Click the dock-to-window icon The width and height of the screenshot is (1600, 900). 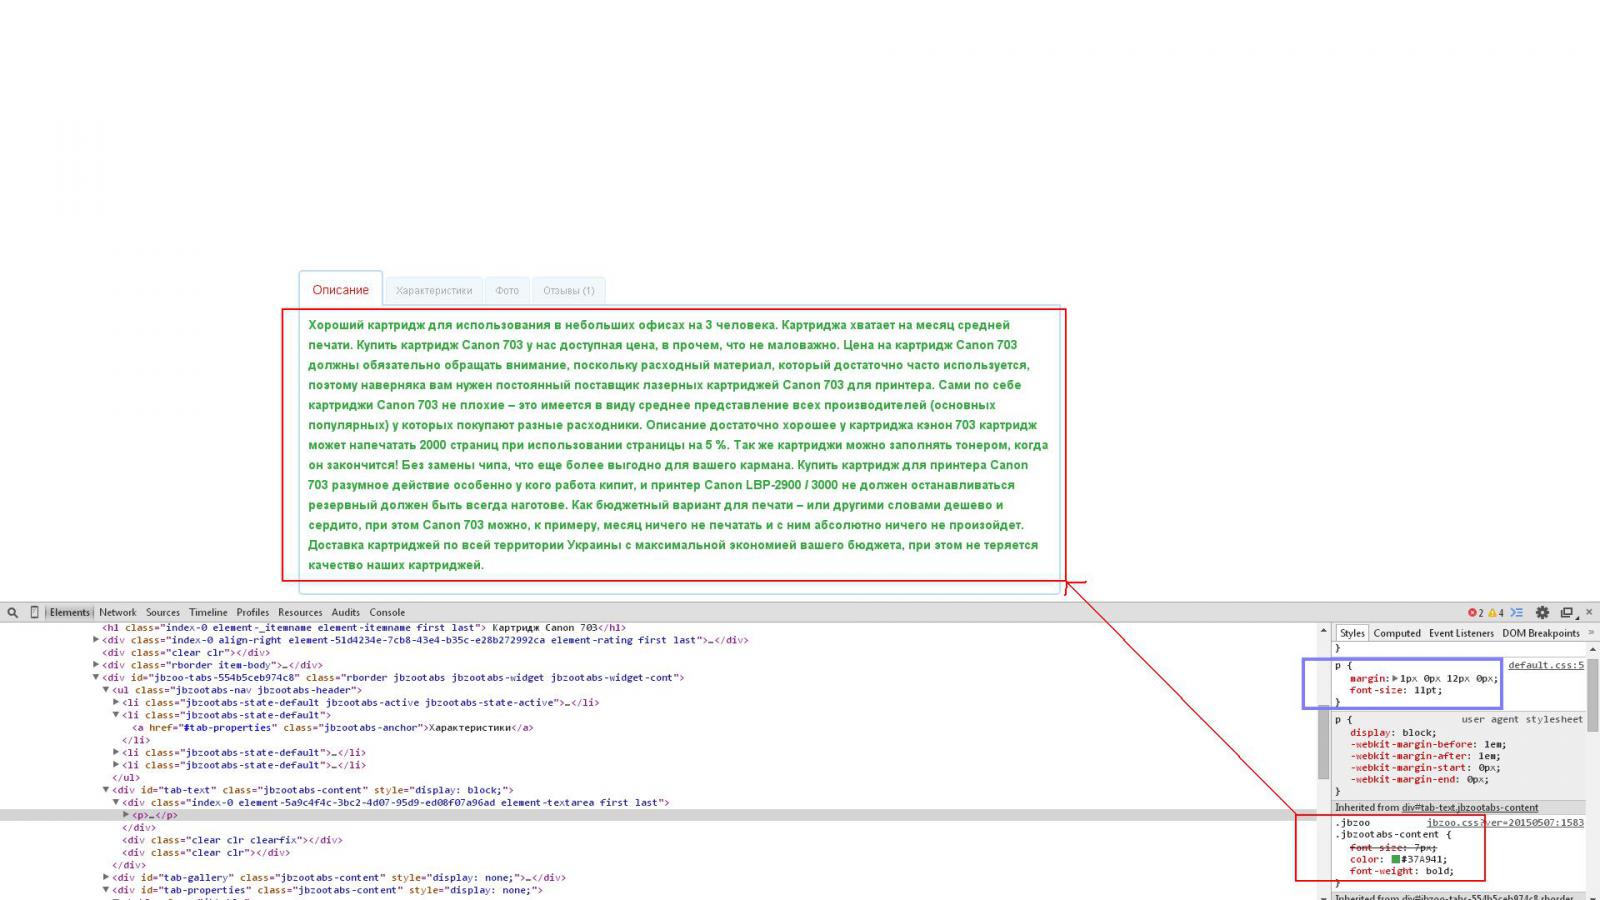[1567, 613]
